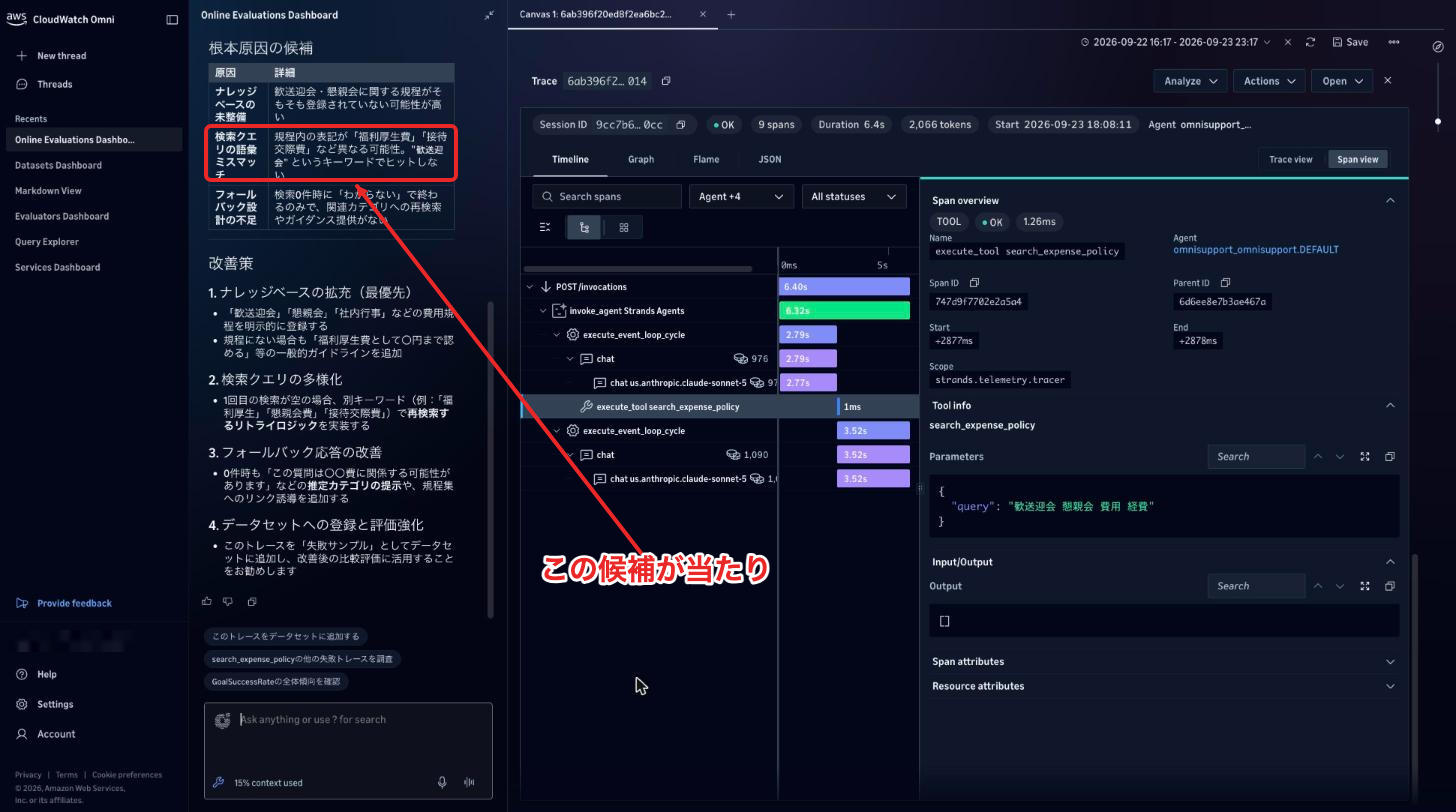The image size is (1456, 812).
Task: Collapse the Span overview section
Action: (x=1390, y=200)
